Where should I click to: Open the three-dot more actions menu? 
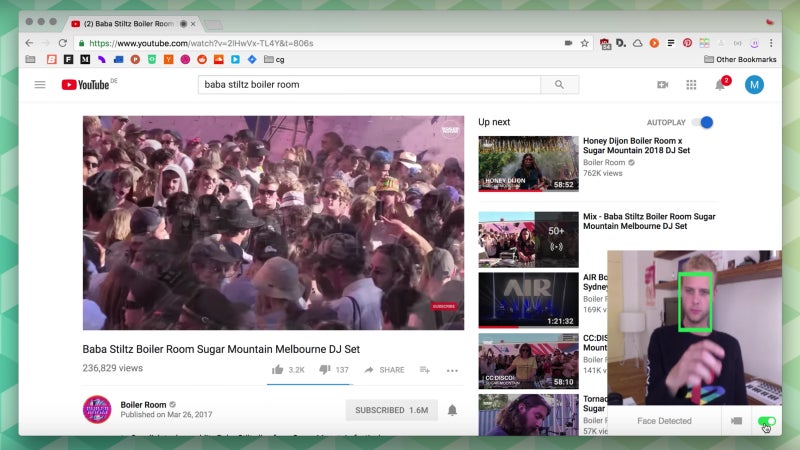(452, 370)
